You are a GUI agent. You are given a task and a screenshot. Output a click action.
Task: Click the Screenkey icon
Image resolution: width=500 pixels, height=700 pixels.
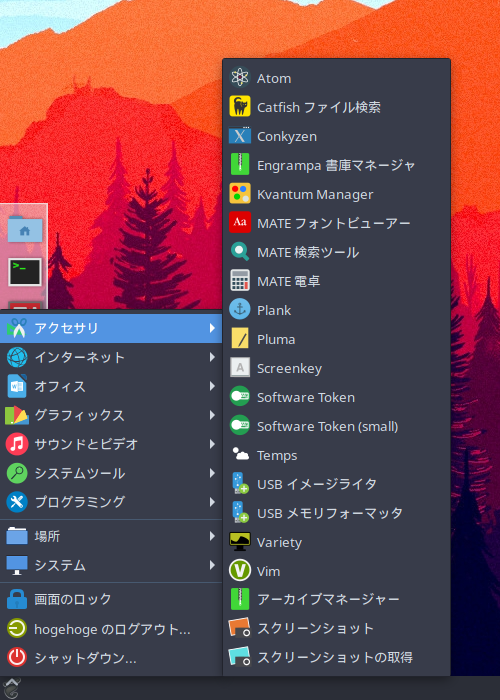pyautogui.click(x=240, y=368)
